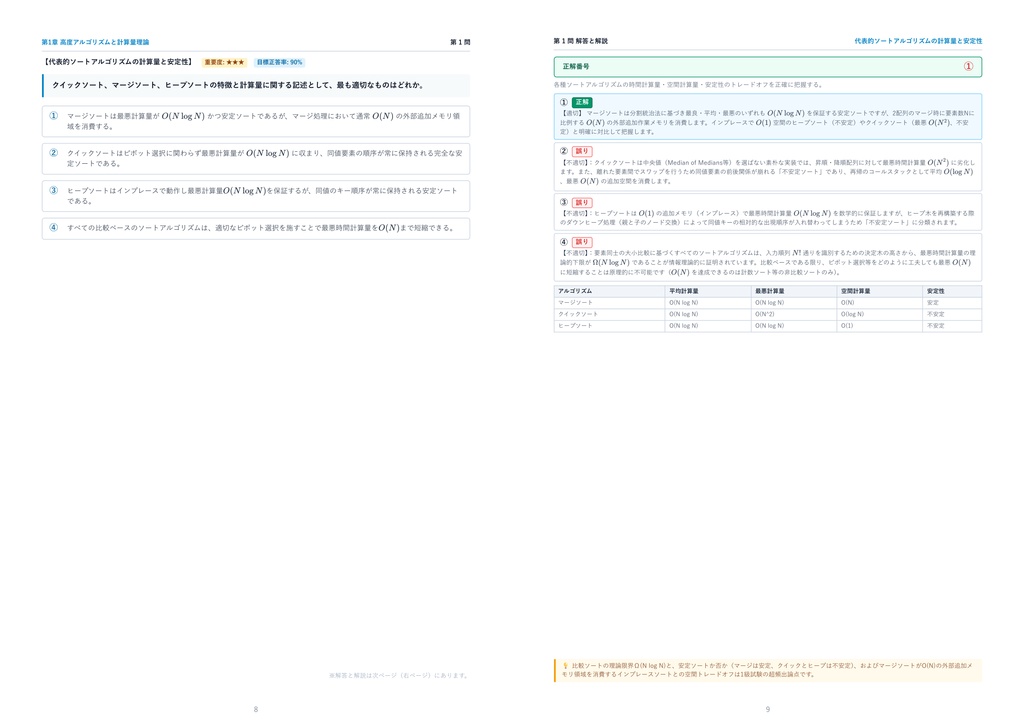Viewport: 1024px width, 724px height.
Task: Click the '第 1 問 解答と解説' heading
Action: [x=581, y=41]
